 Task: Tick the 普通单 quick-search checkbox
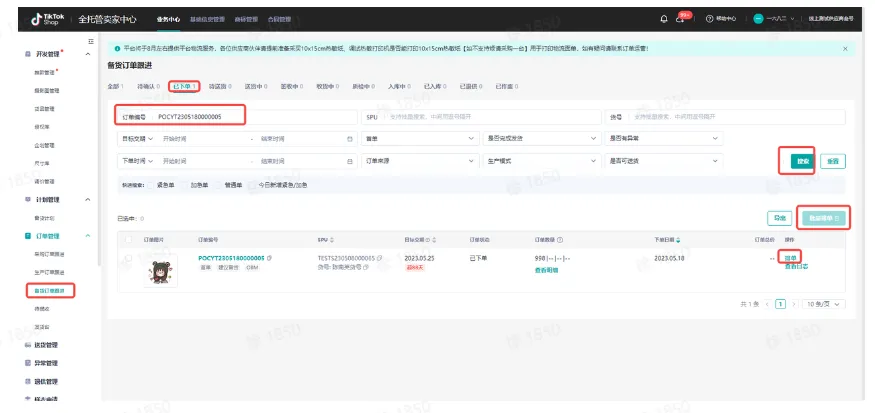tap(218, 185)
